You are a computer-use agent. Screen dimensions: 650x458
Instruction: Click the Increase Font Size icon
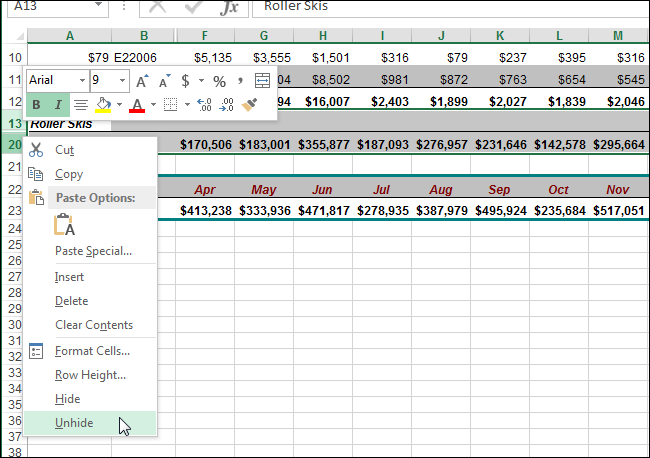(142, 80)
